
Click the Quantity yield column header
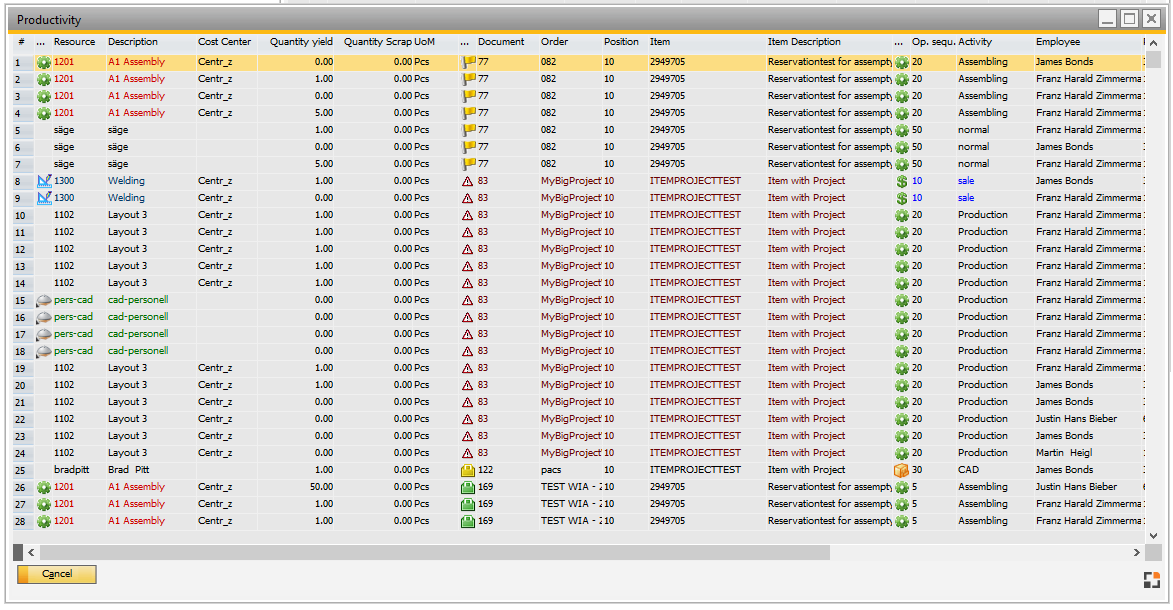point(301,42)
